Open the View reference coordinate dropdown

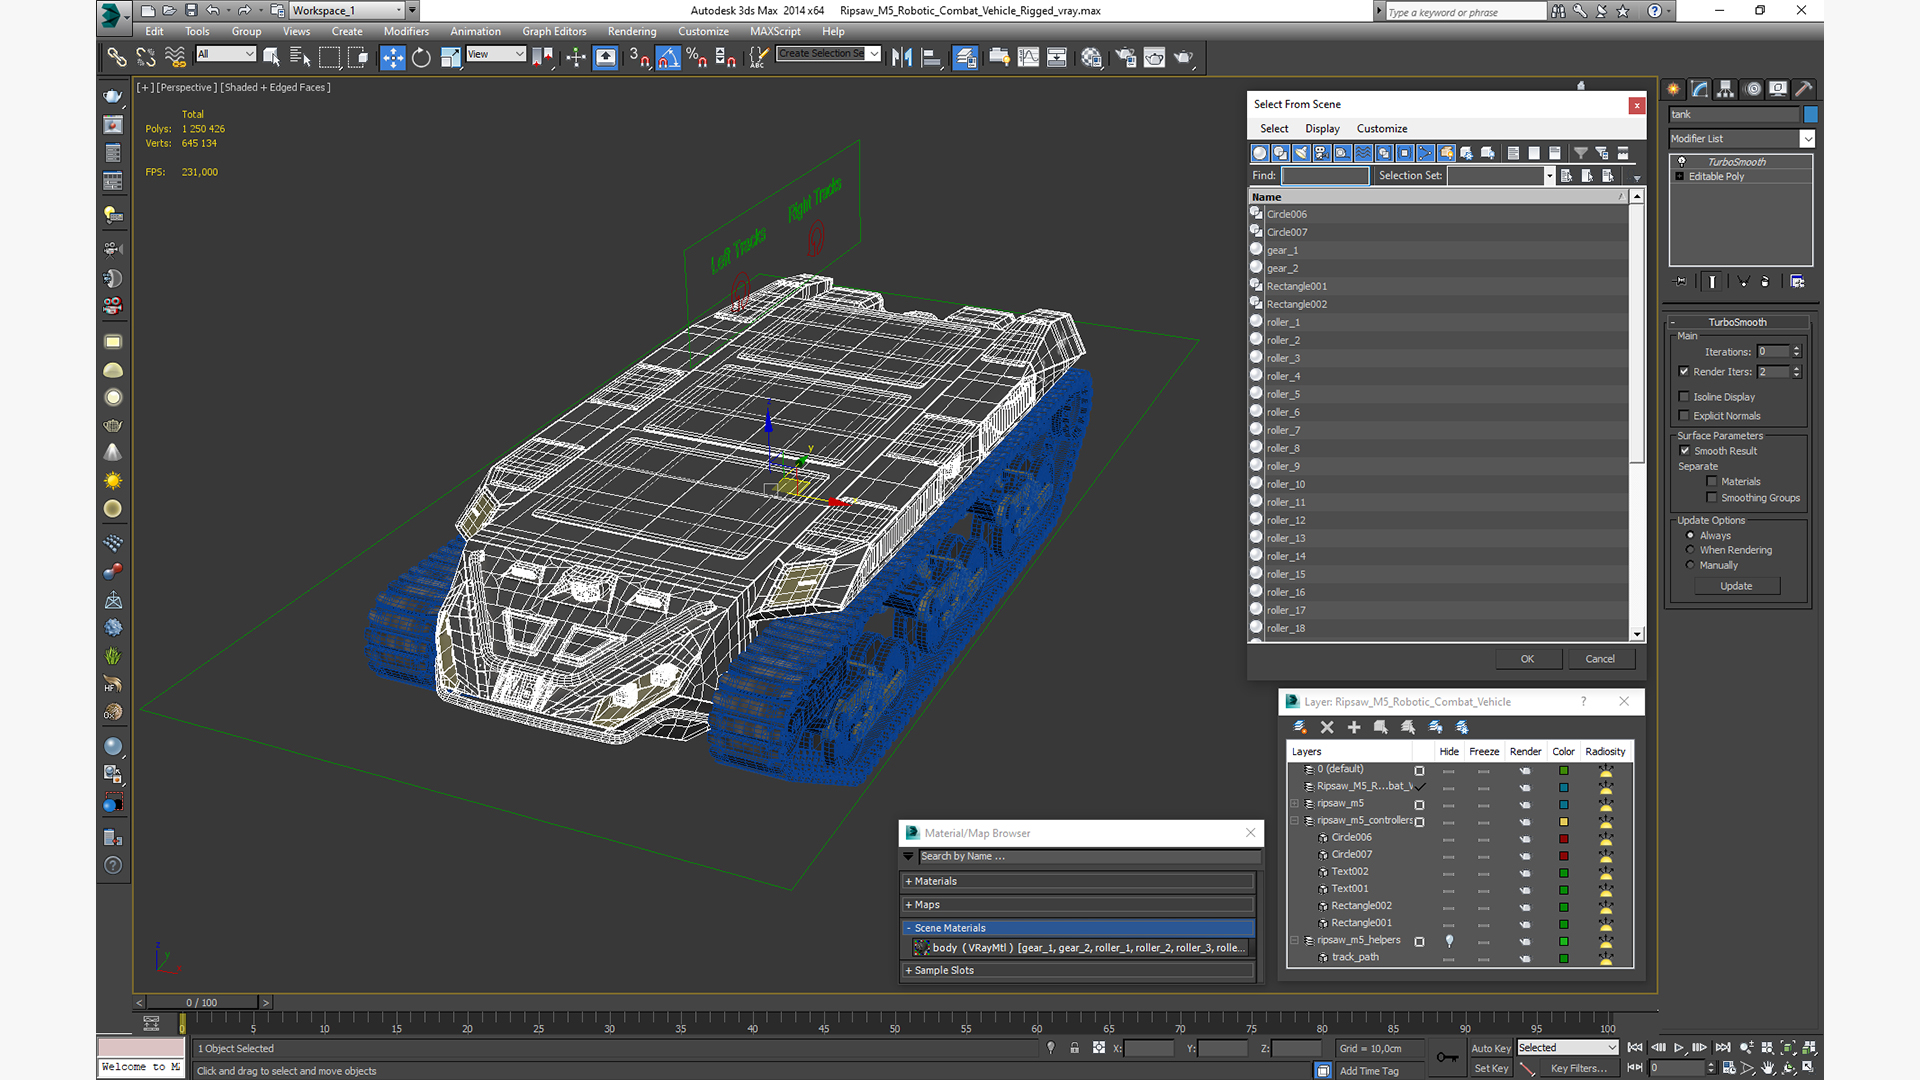496,54
